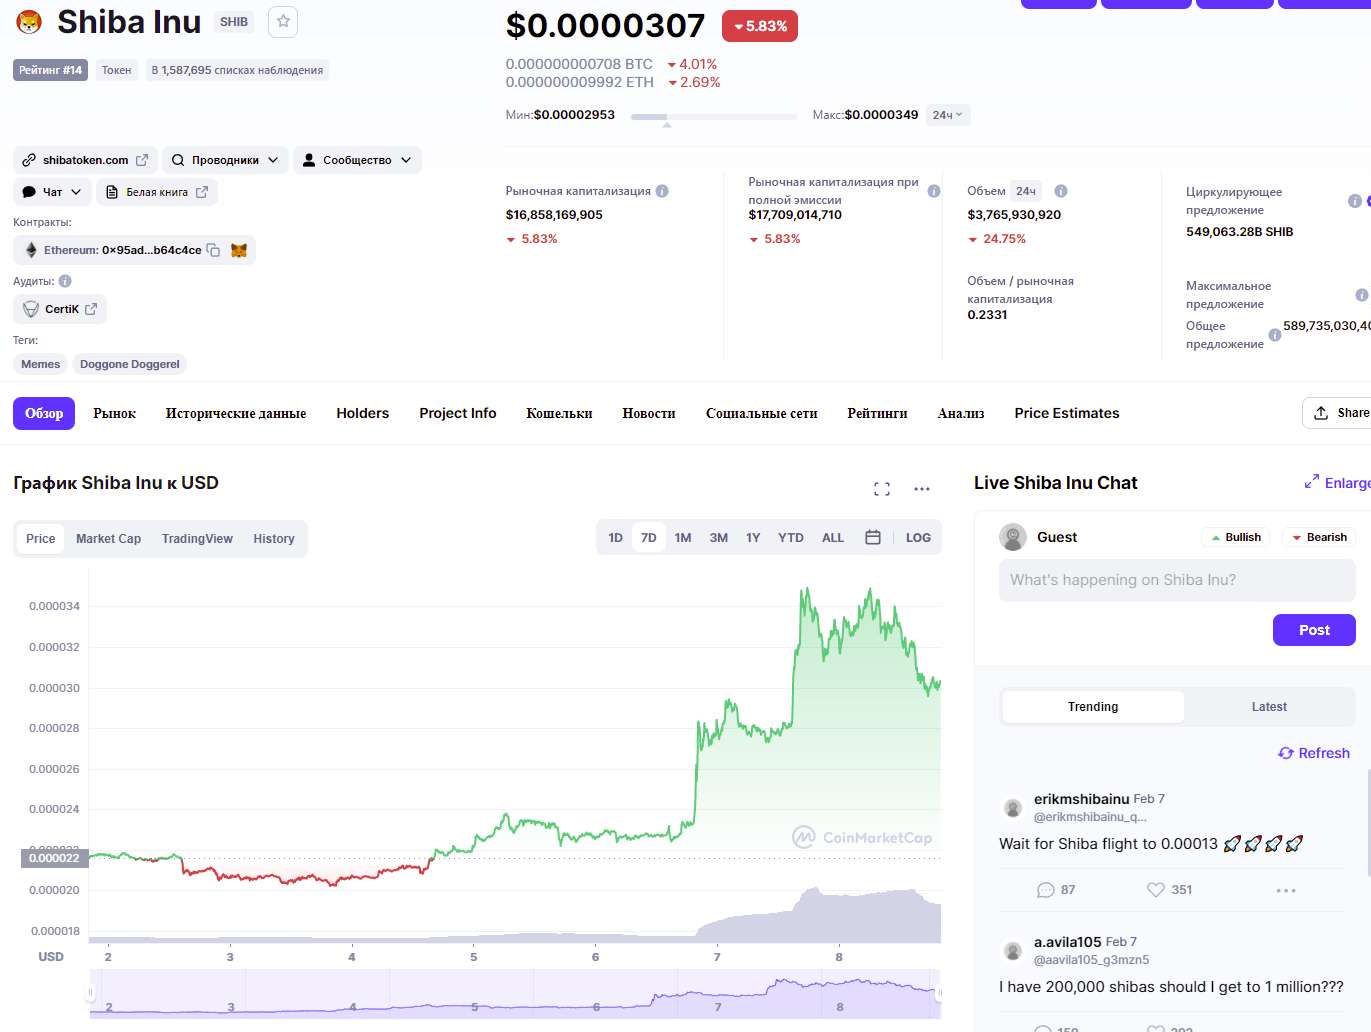Screen dimensions: 1371x1032
Task: Click info icon for Циркулирующее предложение
Action: 1355,201
